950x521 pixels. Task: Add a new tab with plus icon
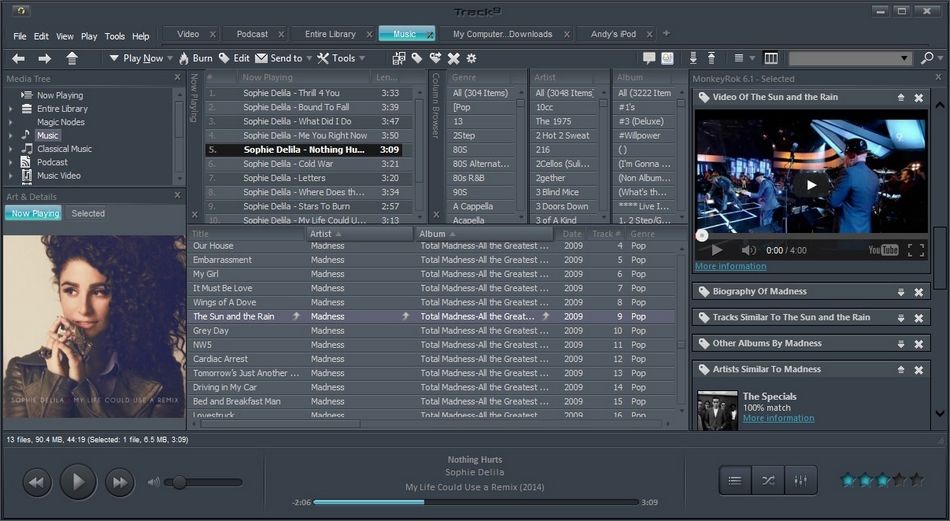click(x=666, y=33)
